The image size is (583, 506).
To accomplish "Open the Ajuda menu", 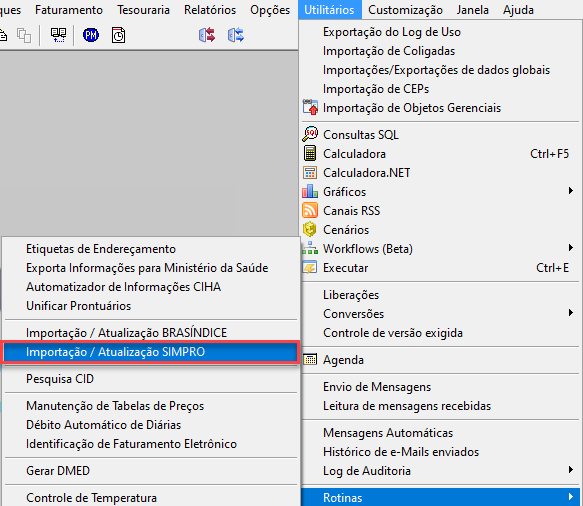I will coord(518,10).
